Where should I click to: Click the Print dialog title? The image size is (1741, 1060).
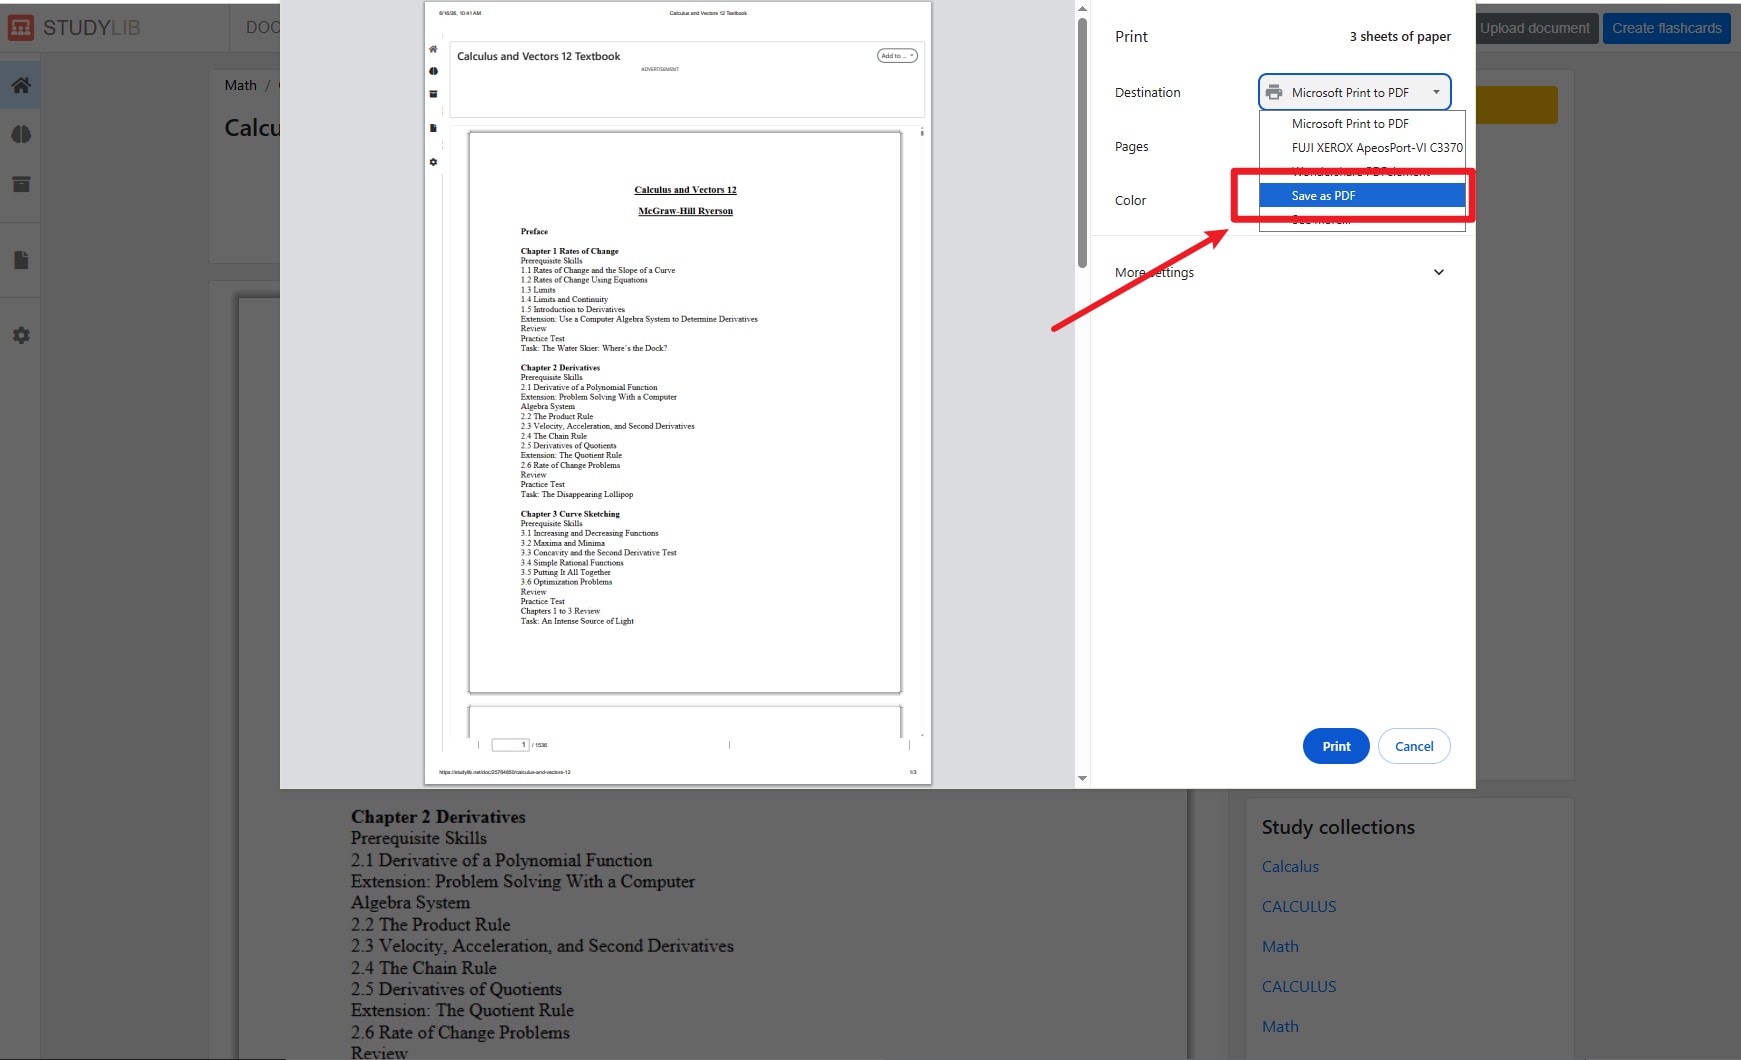click(x=1131, y=37)
